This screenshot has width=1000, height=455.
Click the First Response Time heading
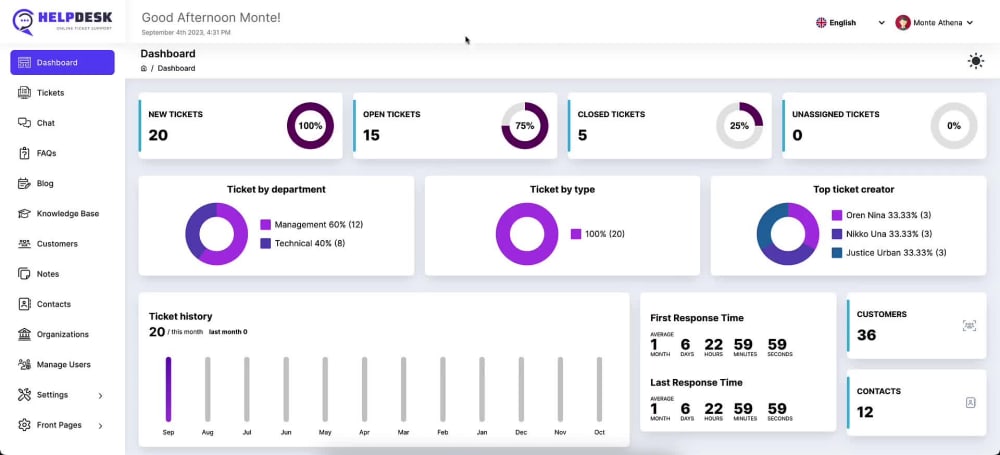click(696, 318)
